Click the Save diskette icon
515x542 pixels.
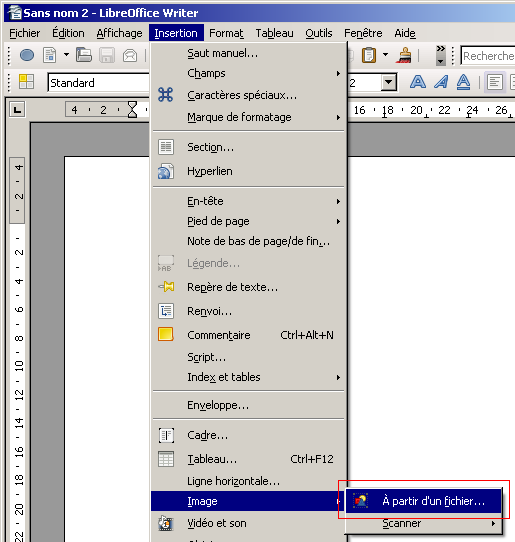(107, 55)
